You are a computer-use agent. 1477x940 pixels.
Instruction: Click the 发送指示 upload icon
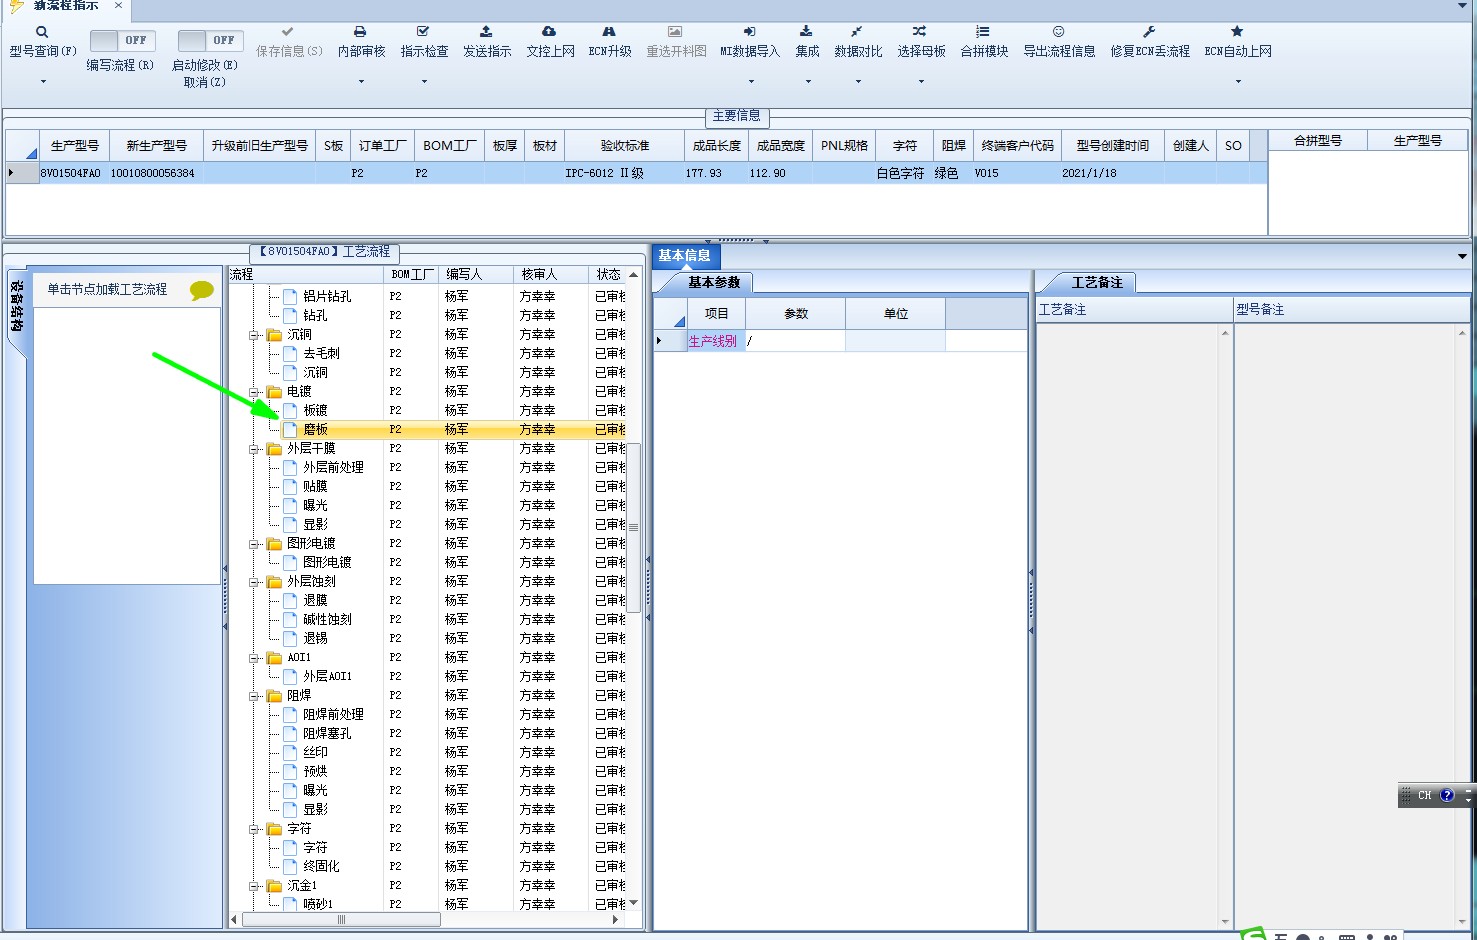[x=486, y=32]
